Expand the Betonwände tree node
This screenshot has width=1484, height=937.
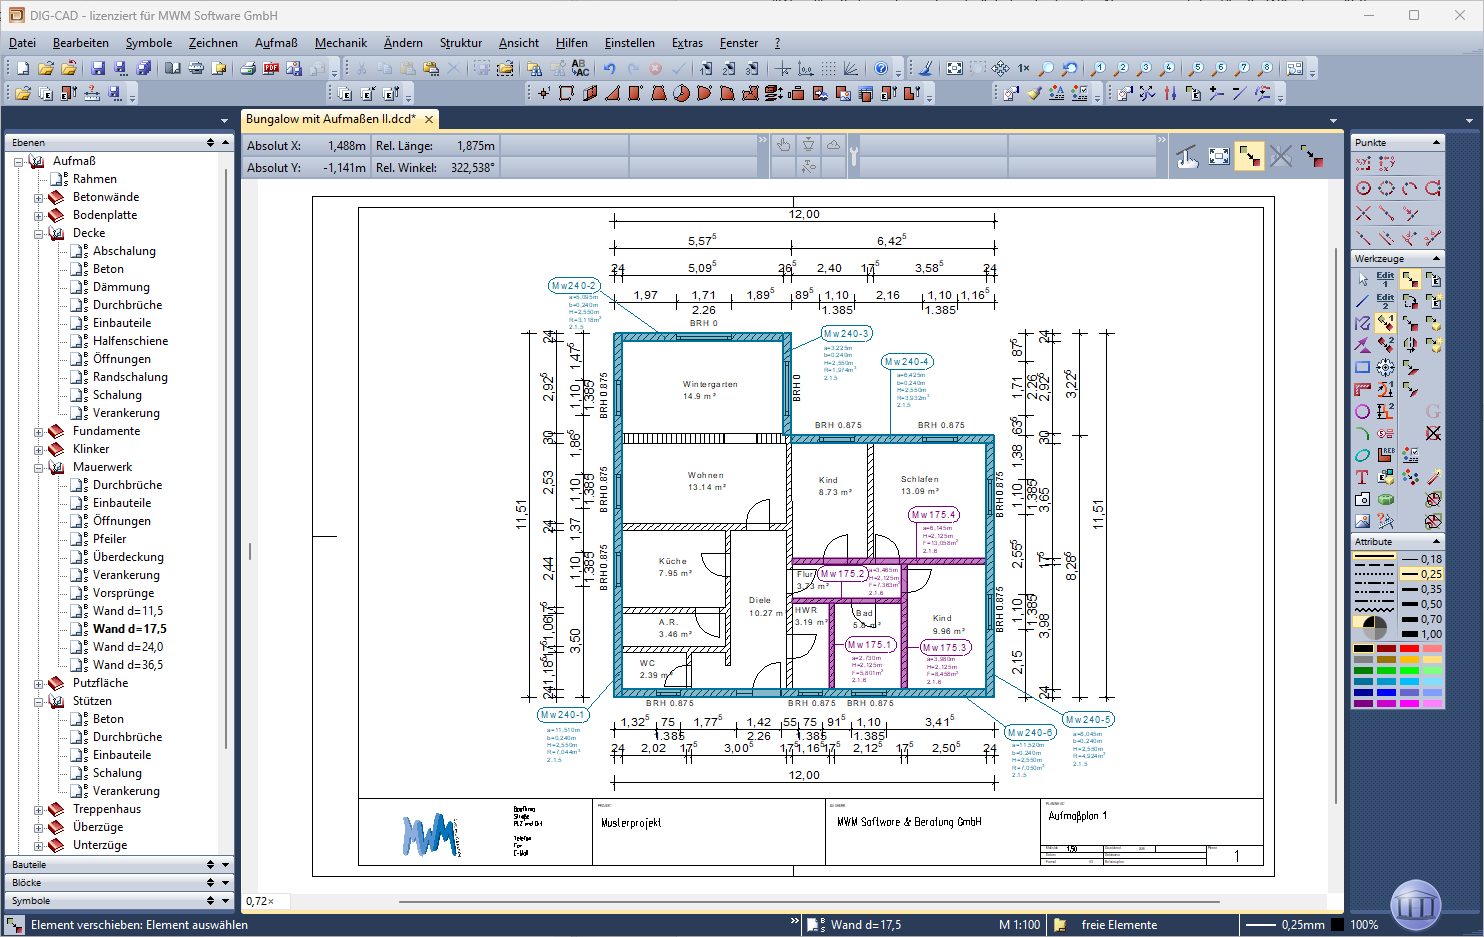[39, 197]
